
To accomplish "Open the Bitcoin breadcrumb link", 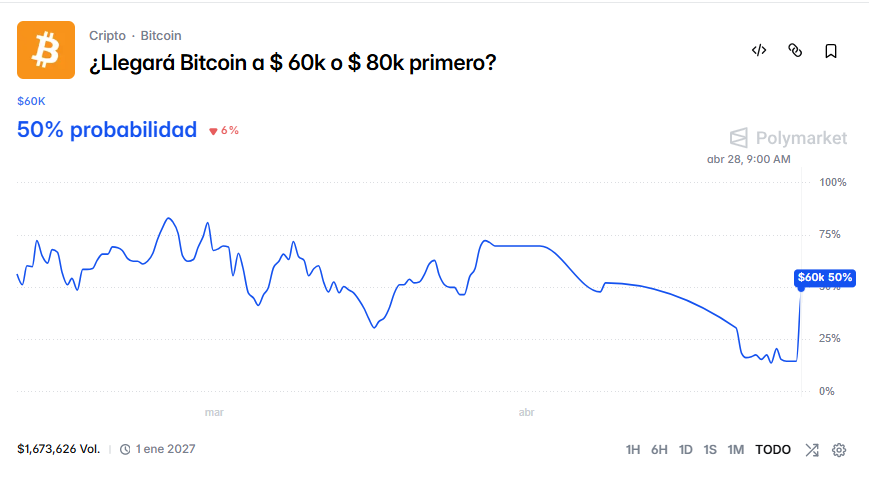I will click(161, 36).
